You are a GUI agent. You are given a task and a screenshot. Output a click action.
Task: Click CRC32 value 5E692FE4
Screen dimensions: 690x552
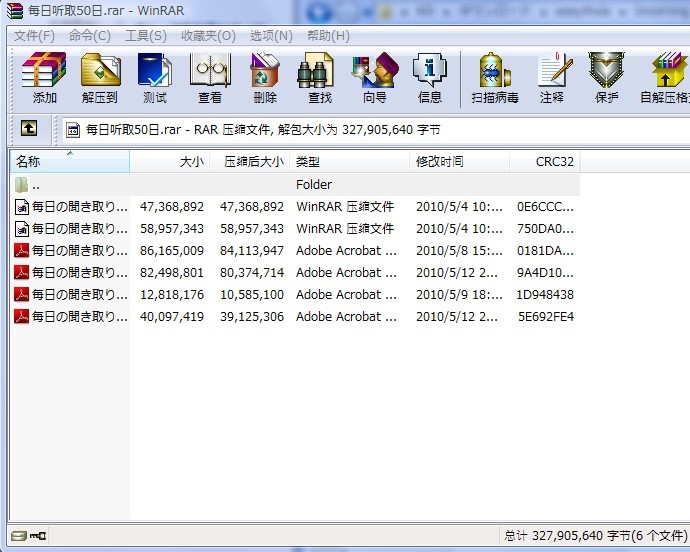click(546, 316)
